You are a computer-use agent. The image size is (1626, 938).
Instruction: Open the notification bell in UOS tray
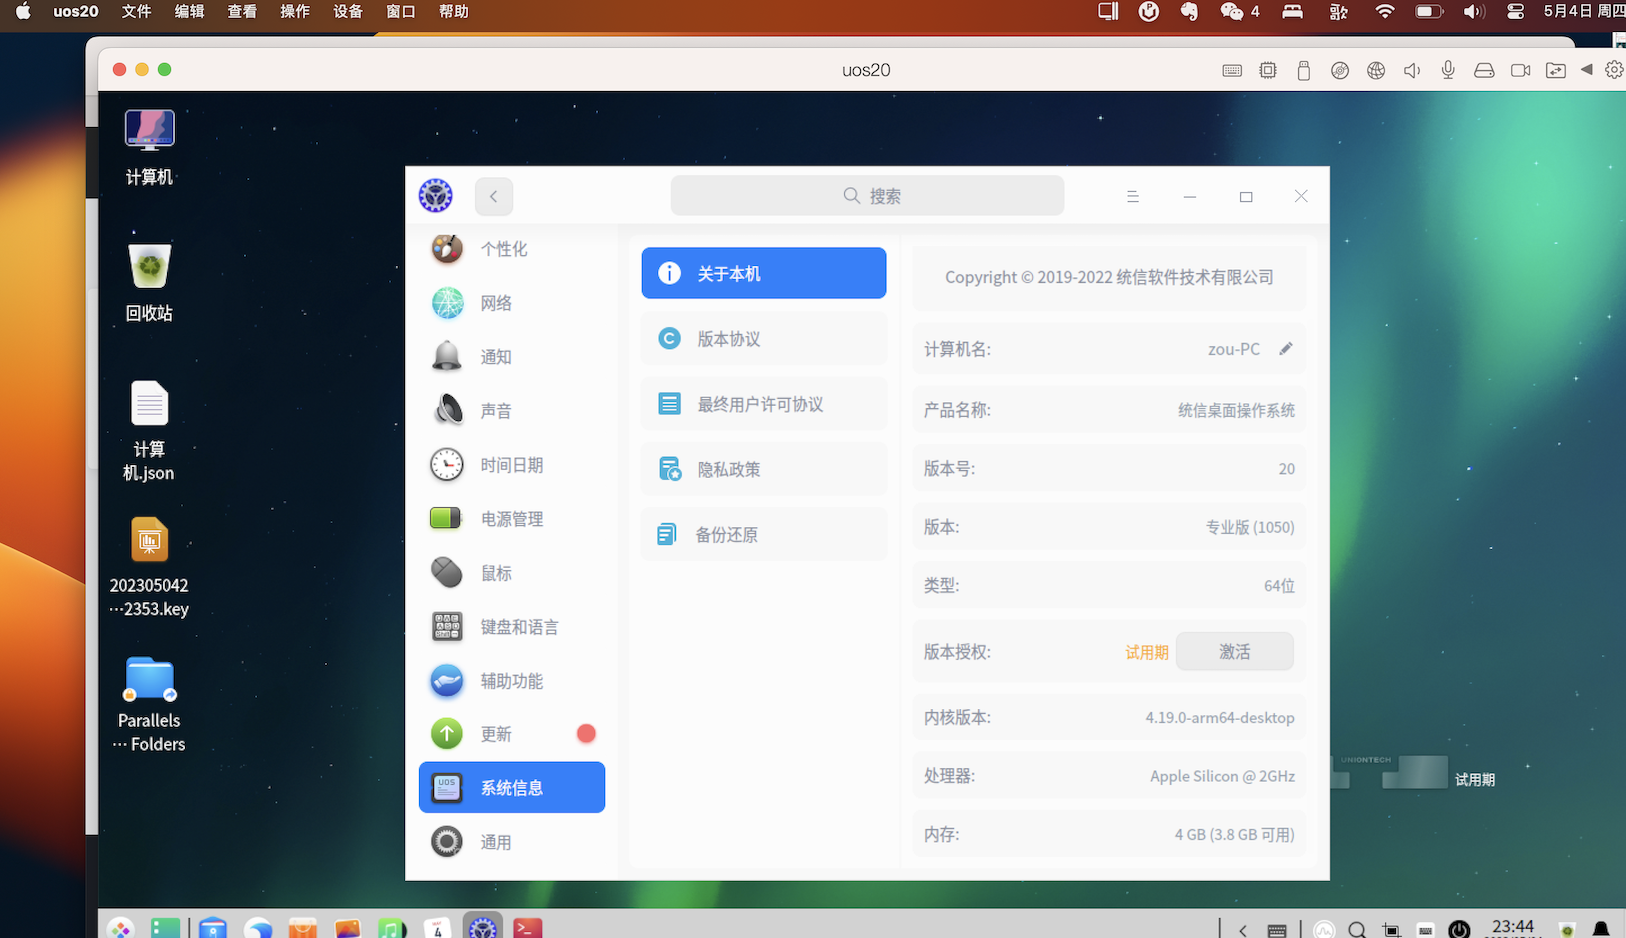click(x=1601, y=929)
